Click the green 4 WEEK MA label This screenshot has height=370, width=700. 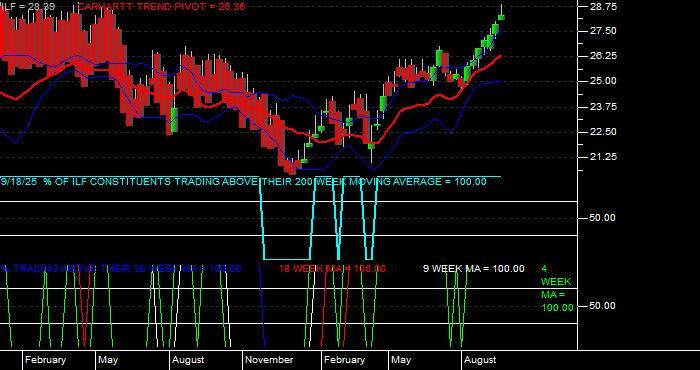(557, 288)
